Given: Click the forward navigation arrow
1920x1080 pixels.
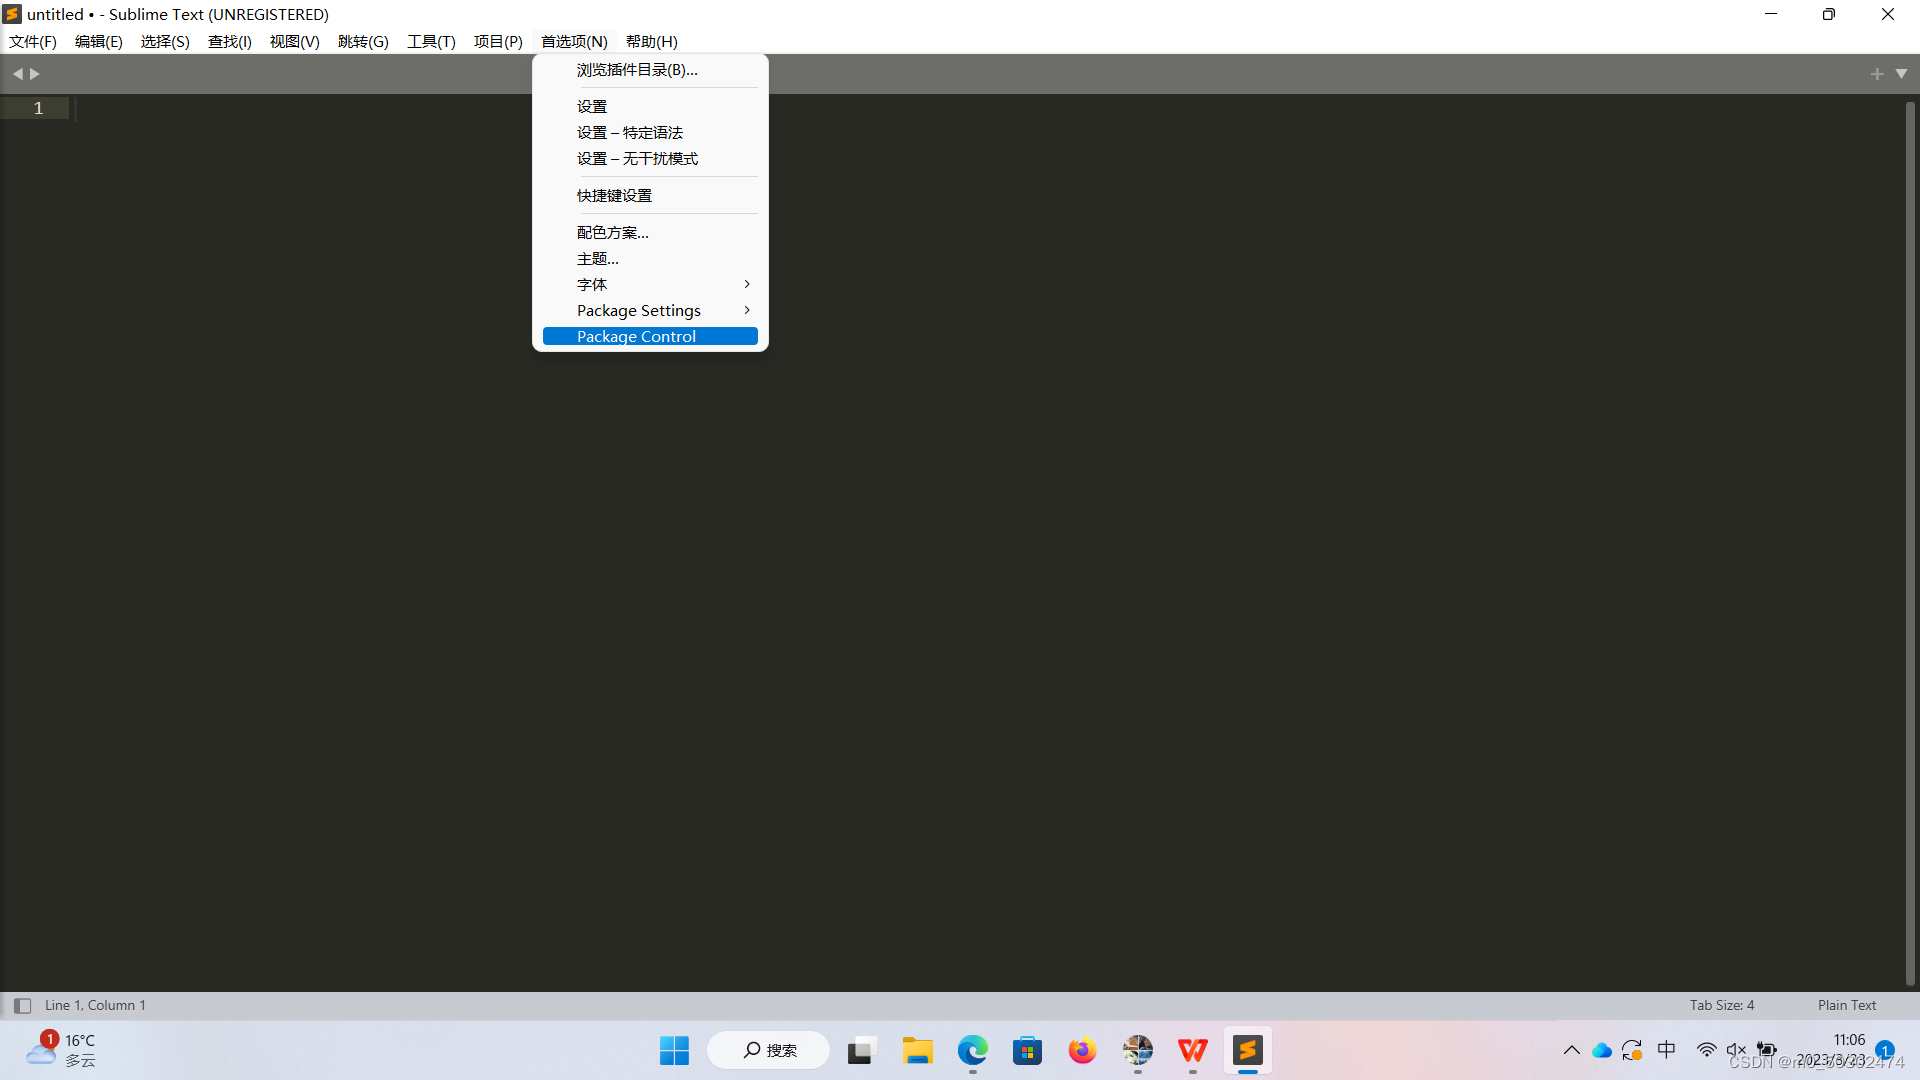Looking at the screenshot, I should 34,73.
